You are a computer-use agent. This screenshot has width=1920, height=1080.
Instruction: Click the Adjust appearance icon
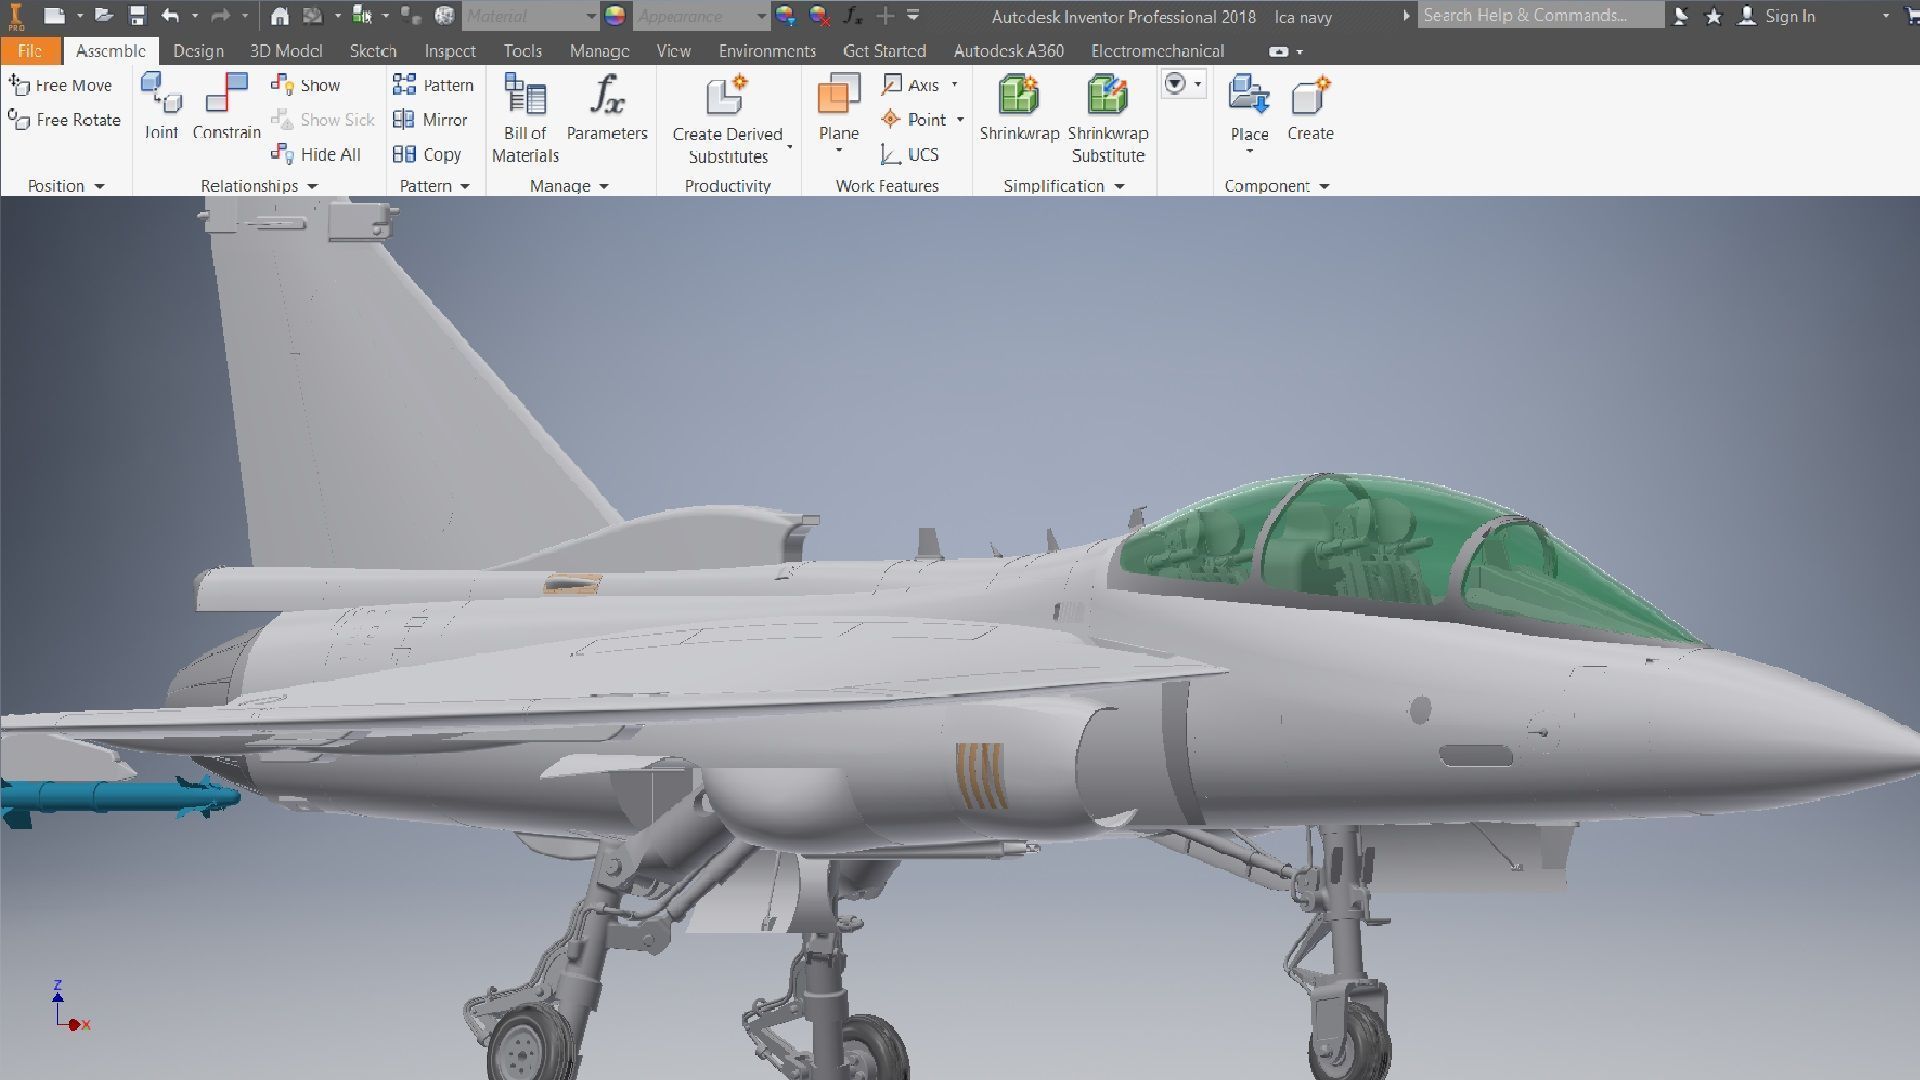786,16
